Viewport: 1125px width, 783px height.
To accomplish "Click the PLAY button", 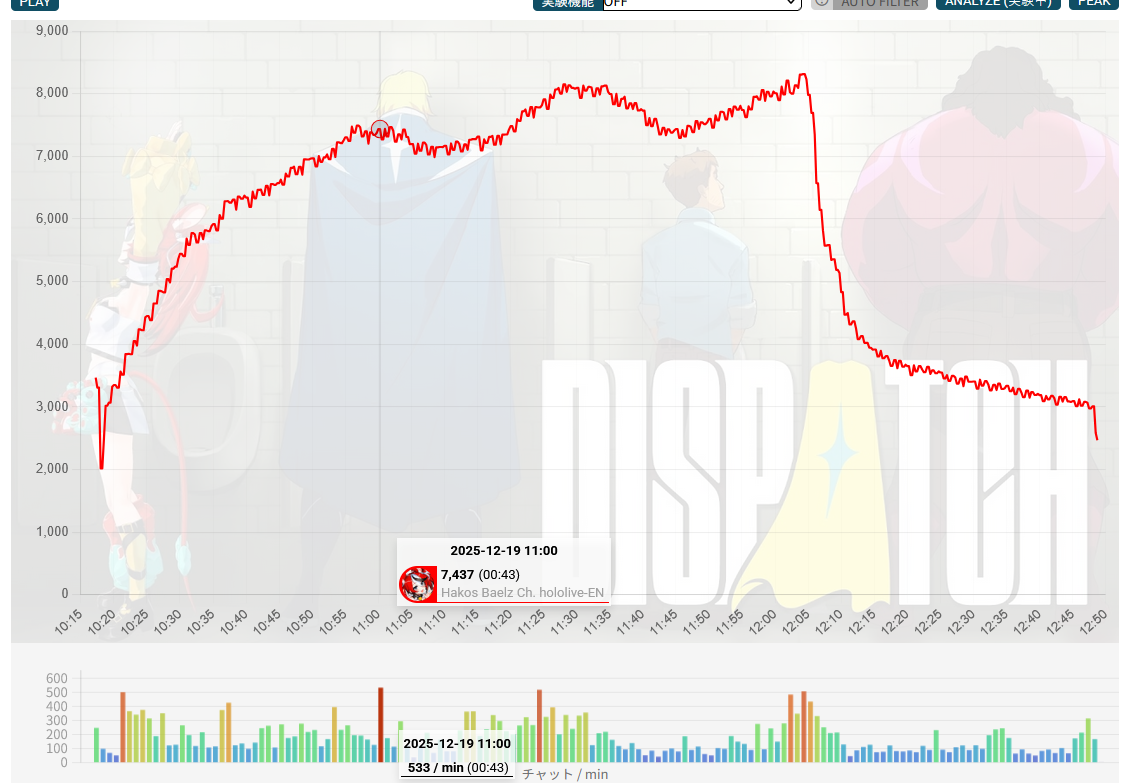I will (34, 4).
